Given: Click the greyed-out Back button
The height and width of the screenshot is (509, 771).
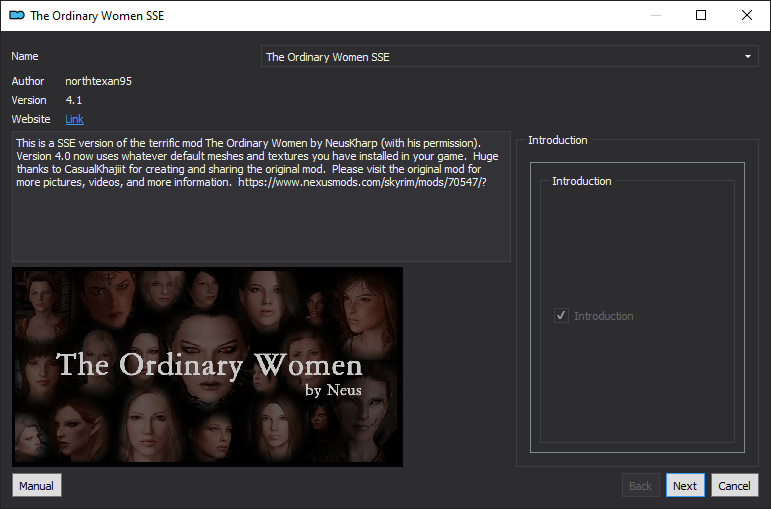Looking at the screenshot, I should click(641, 485).
